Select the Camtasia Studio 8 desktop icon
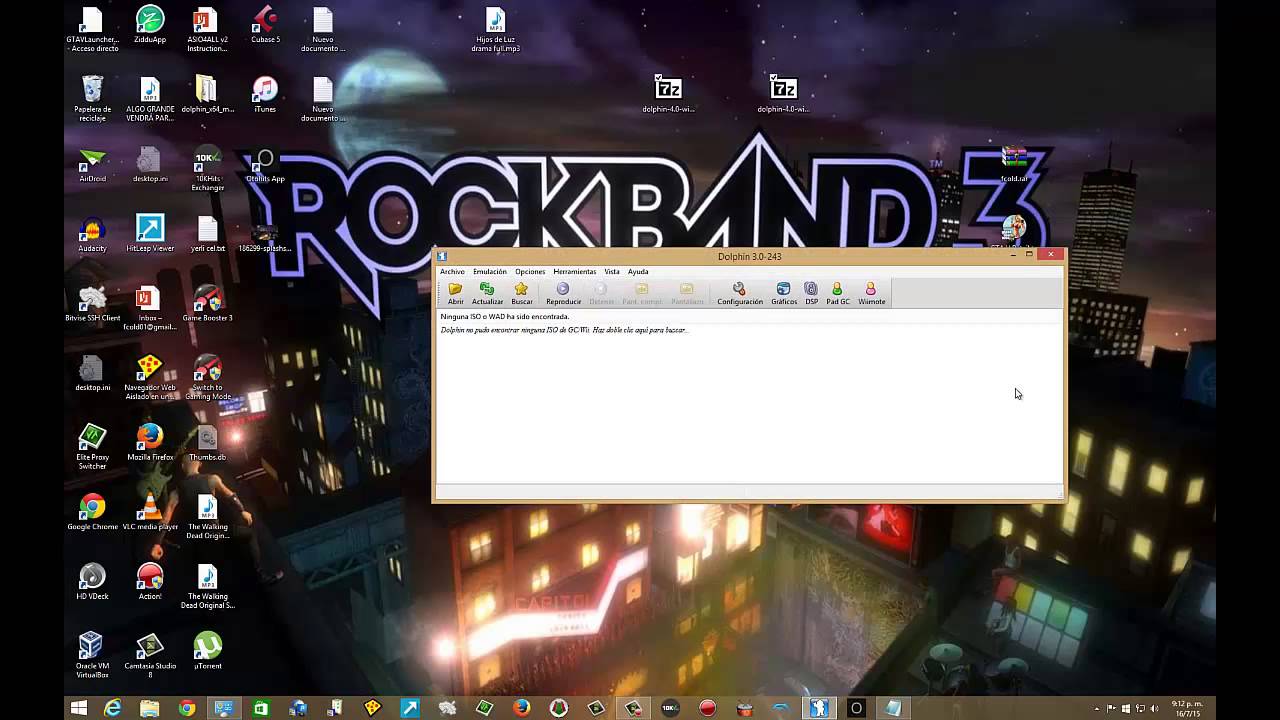The height and width of the screenshot is (720, 1280). (x=150, y=656)
